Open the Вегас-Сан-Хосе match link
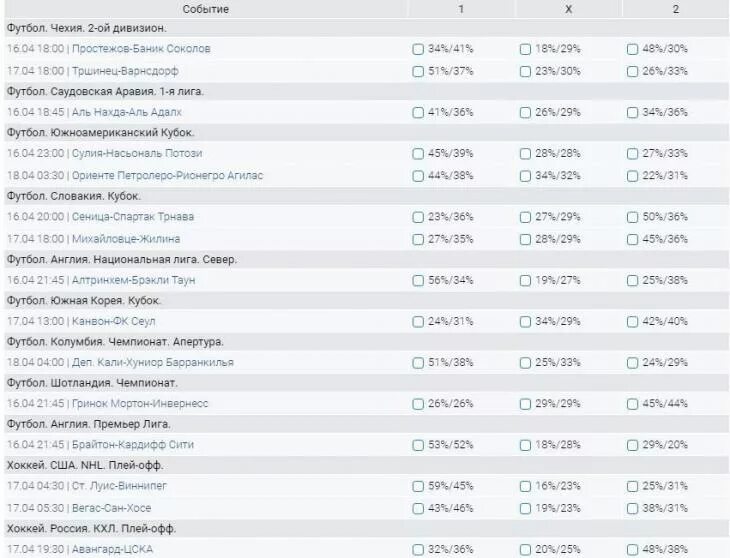Screen dimensions: 730x558 coord(126,507)
